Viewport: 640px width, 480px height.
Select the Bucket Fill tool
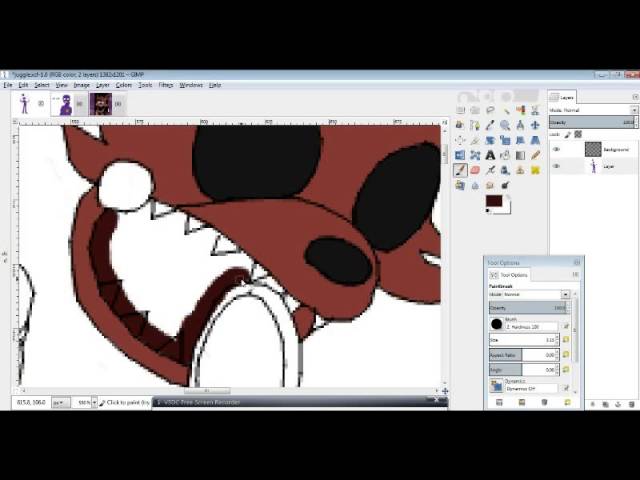505,156
